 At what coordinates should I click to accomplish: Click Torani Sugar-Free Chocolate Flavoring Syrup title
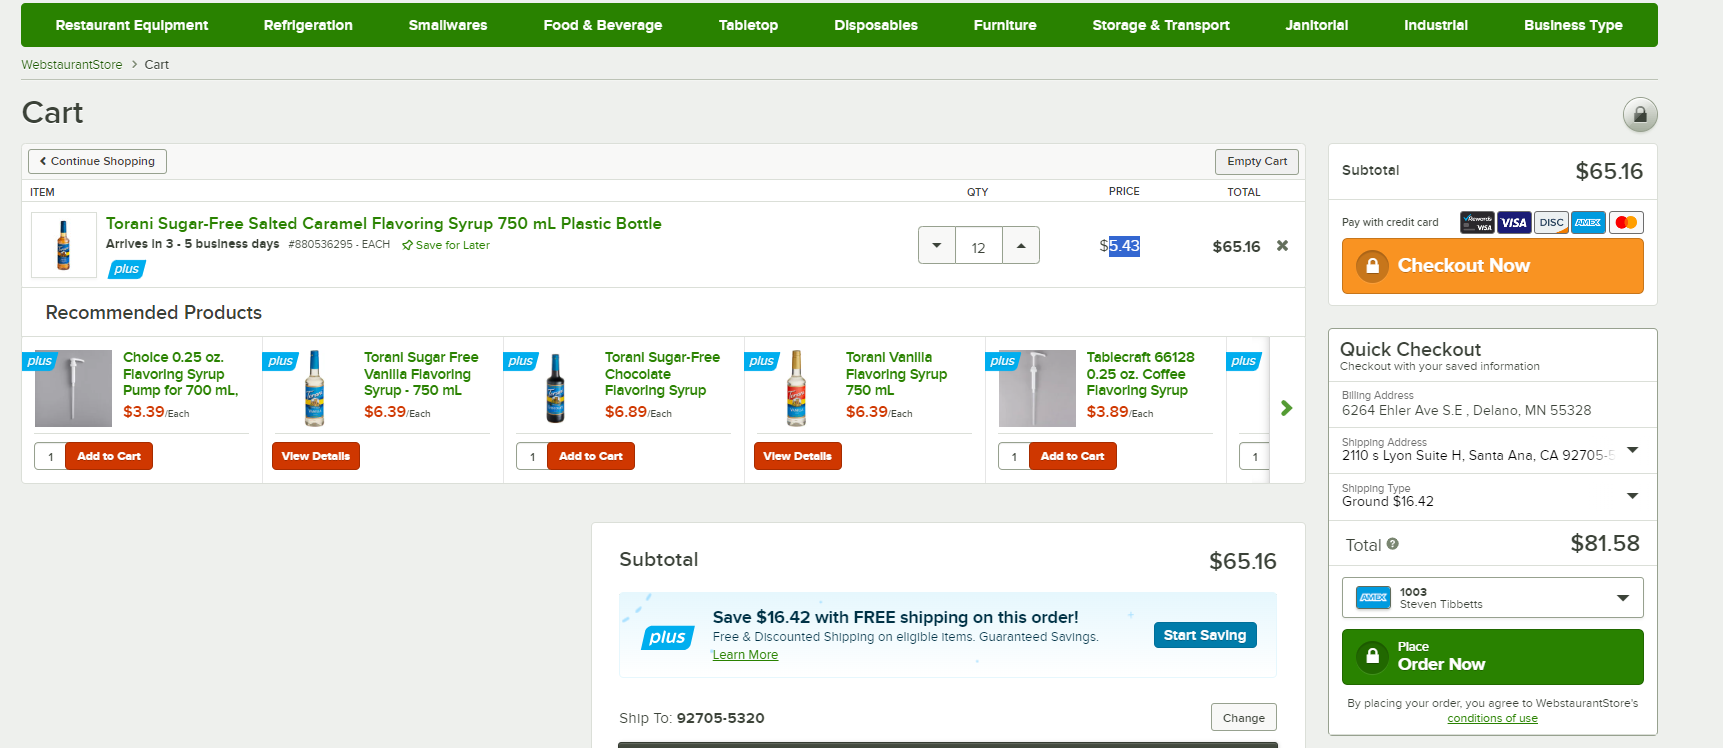(662, 374)
